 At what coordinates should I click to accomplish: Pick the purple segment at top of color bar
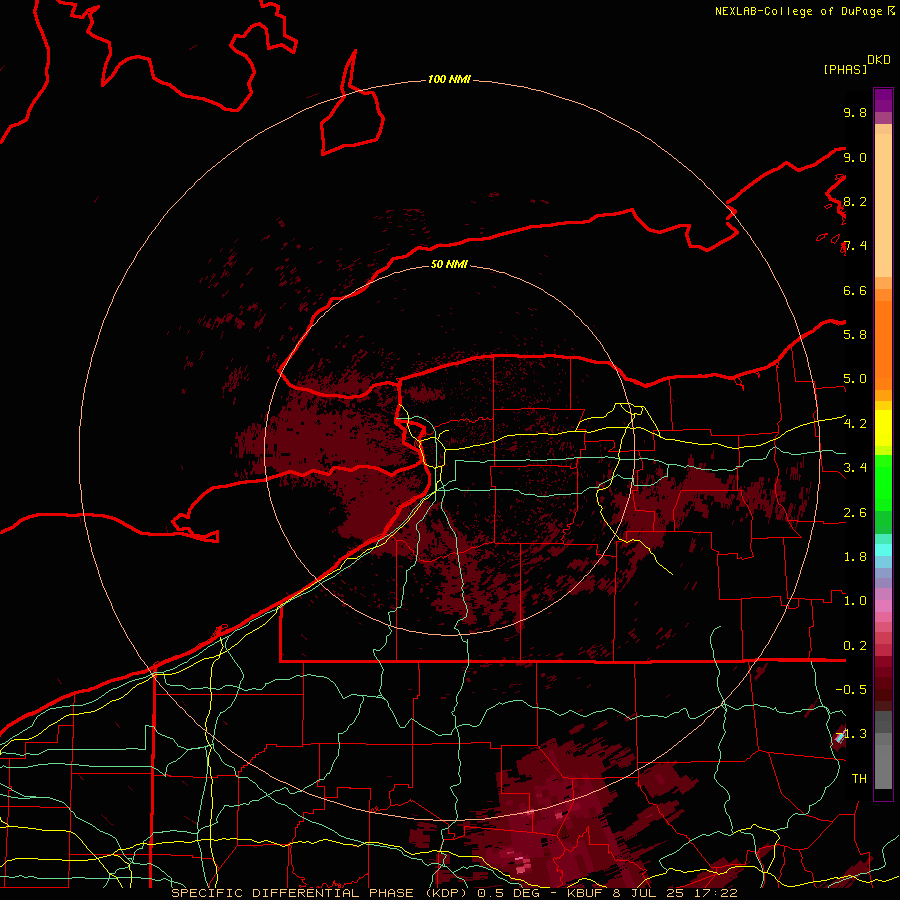[x=883, y=100]
